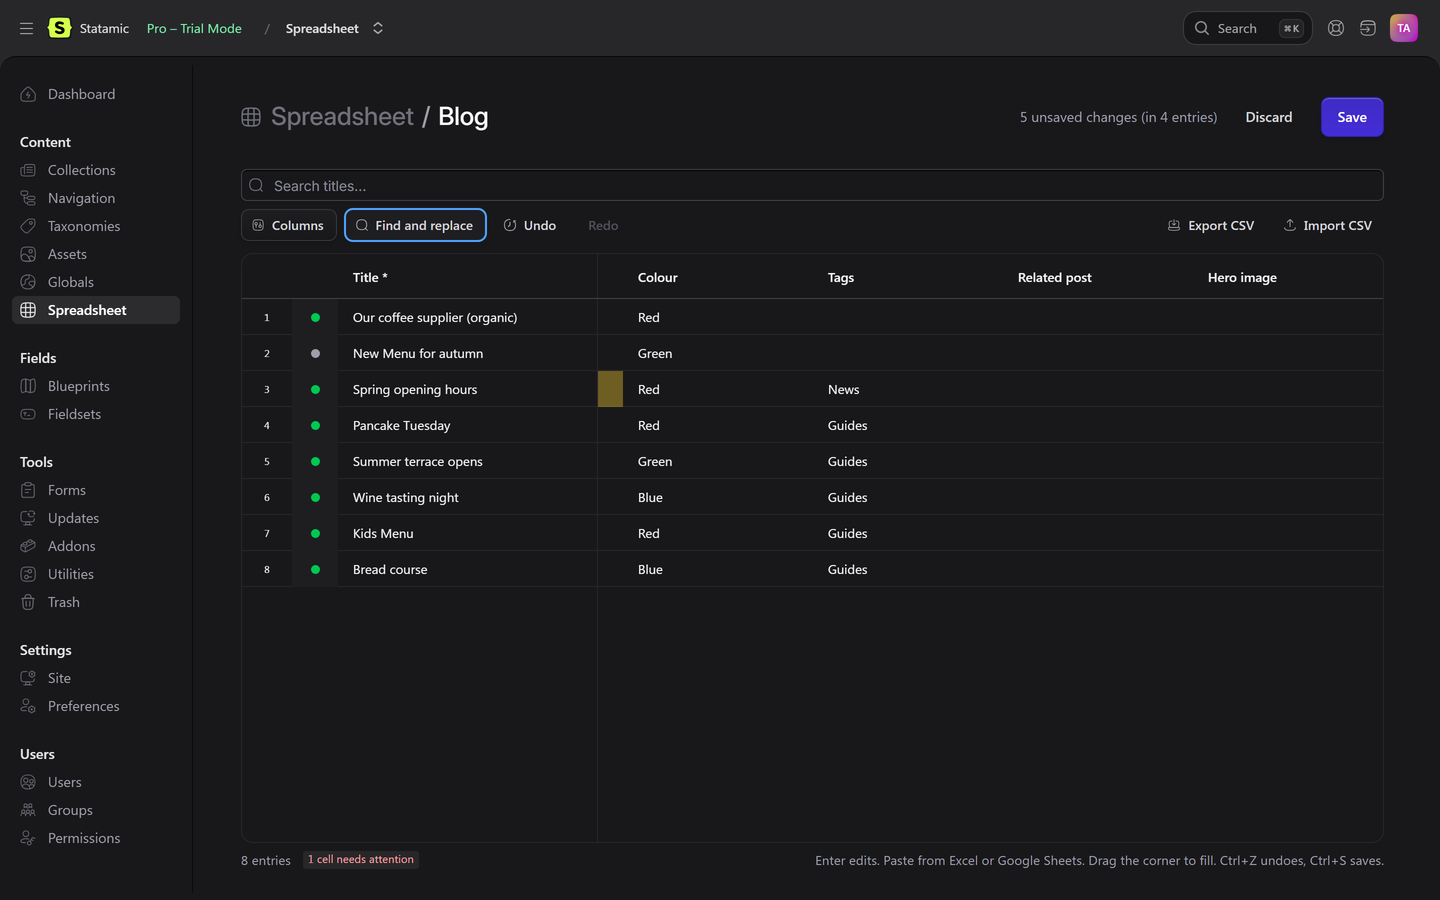
Task: Open Permissions in sidebar
Action: pos(96,838)
